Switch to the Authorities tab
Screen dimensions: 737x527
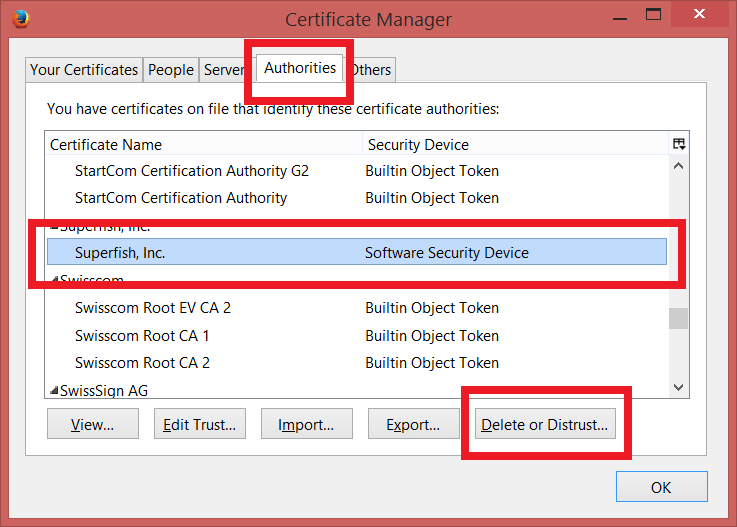[x=299, y=68]
